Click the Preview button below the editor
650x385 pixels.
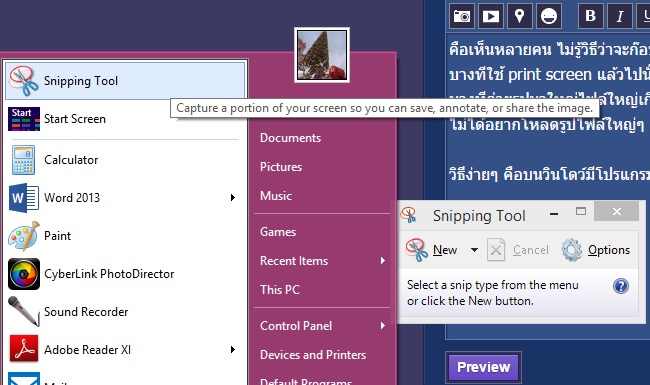tap(483, 367)
